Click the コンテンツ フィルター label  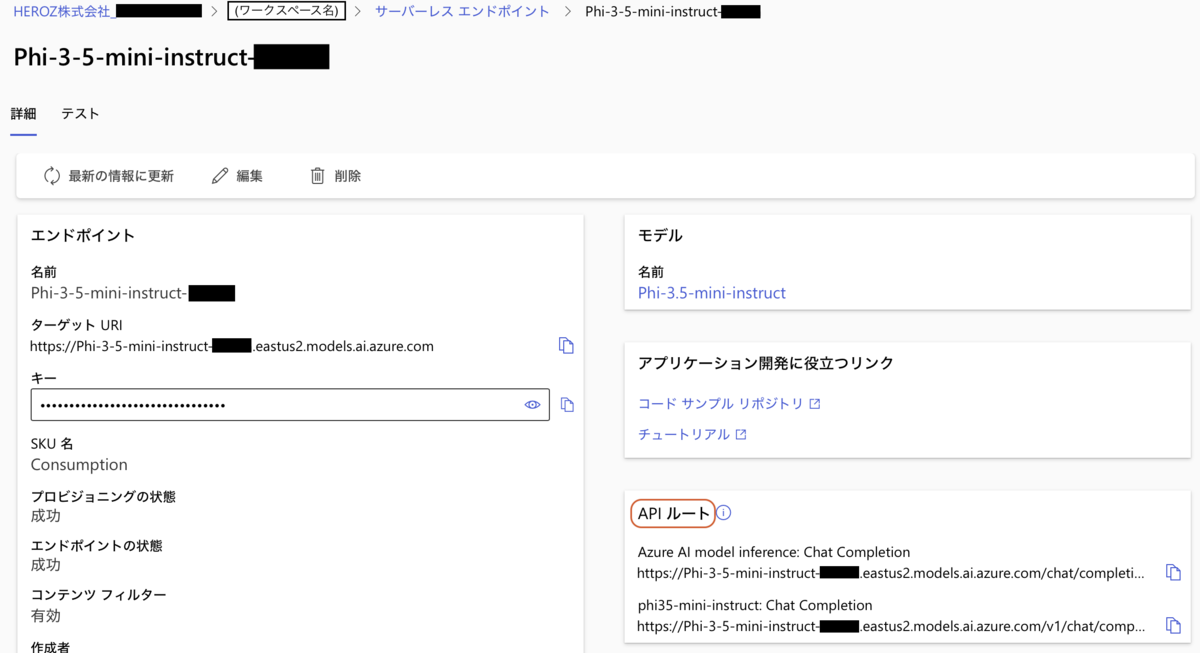(x=99, y=595)
